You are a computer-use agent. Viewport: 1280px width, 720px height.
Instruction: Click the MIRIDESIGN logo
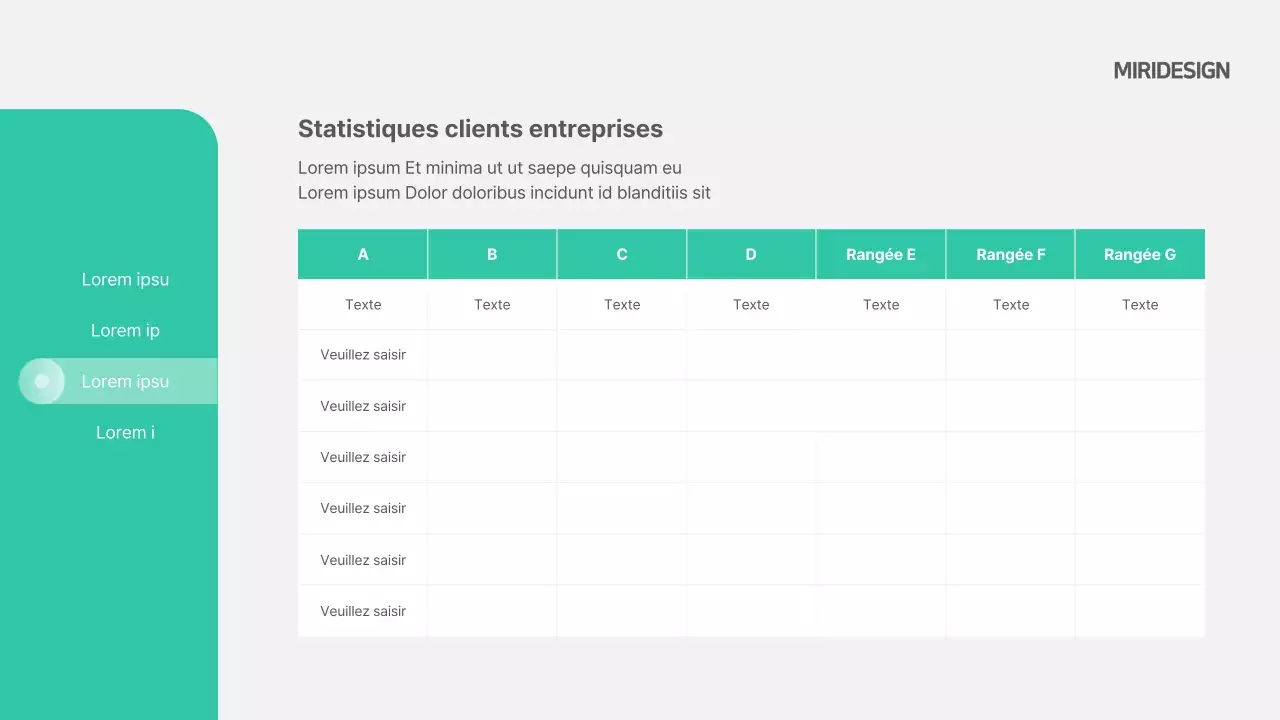(x=1171, y=70)
